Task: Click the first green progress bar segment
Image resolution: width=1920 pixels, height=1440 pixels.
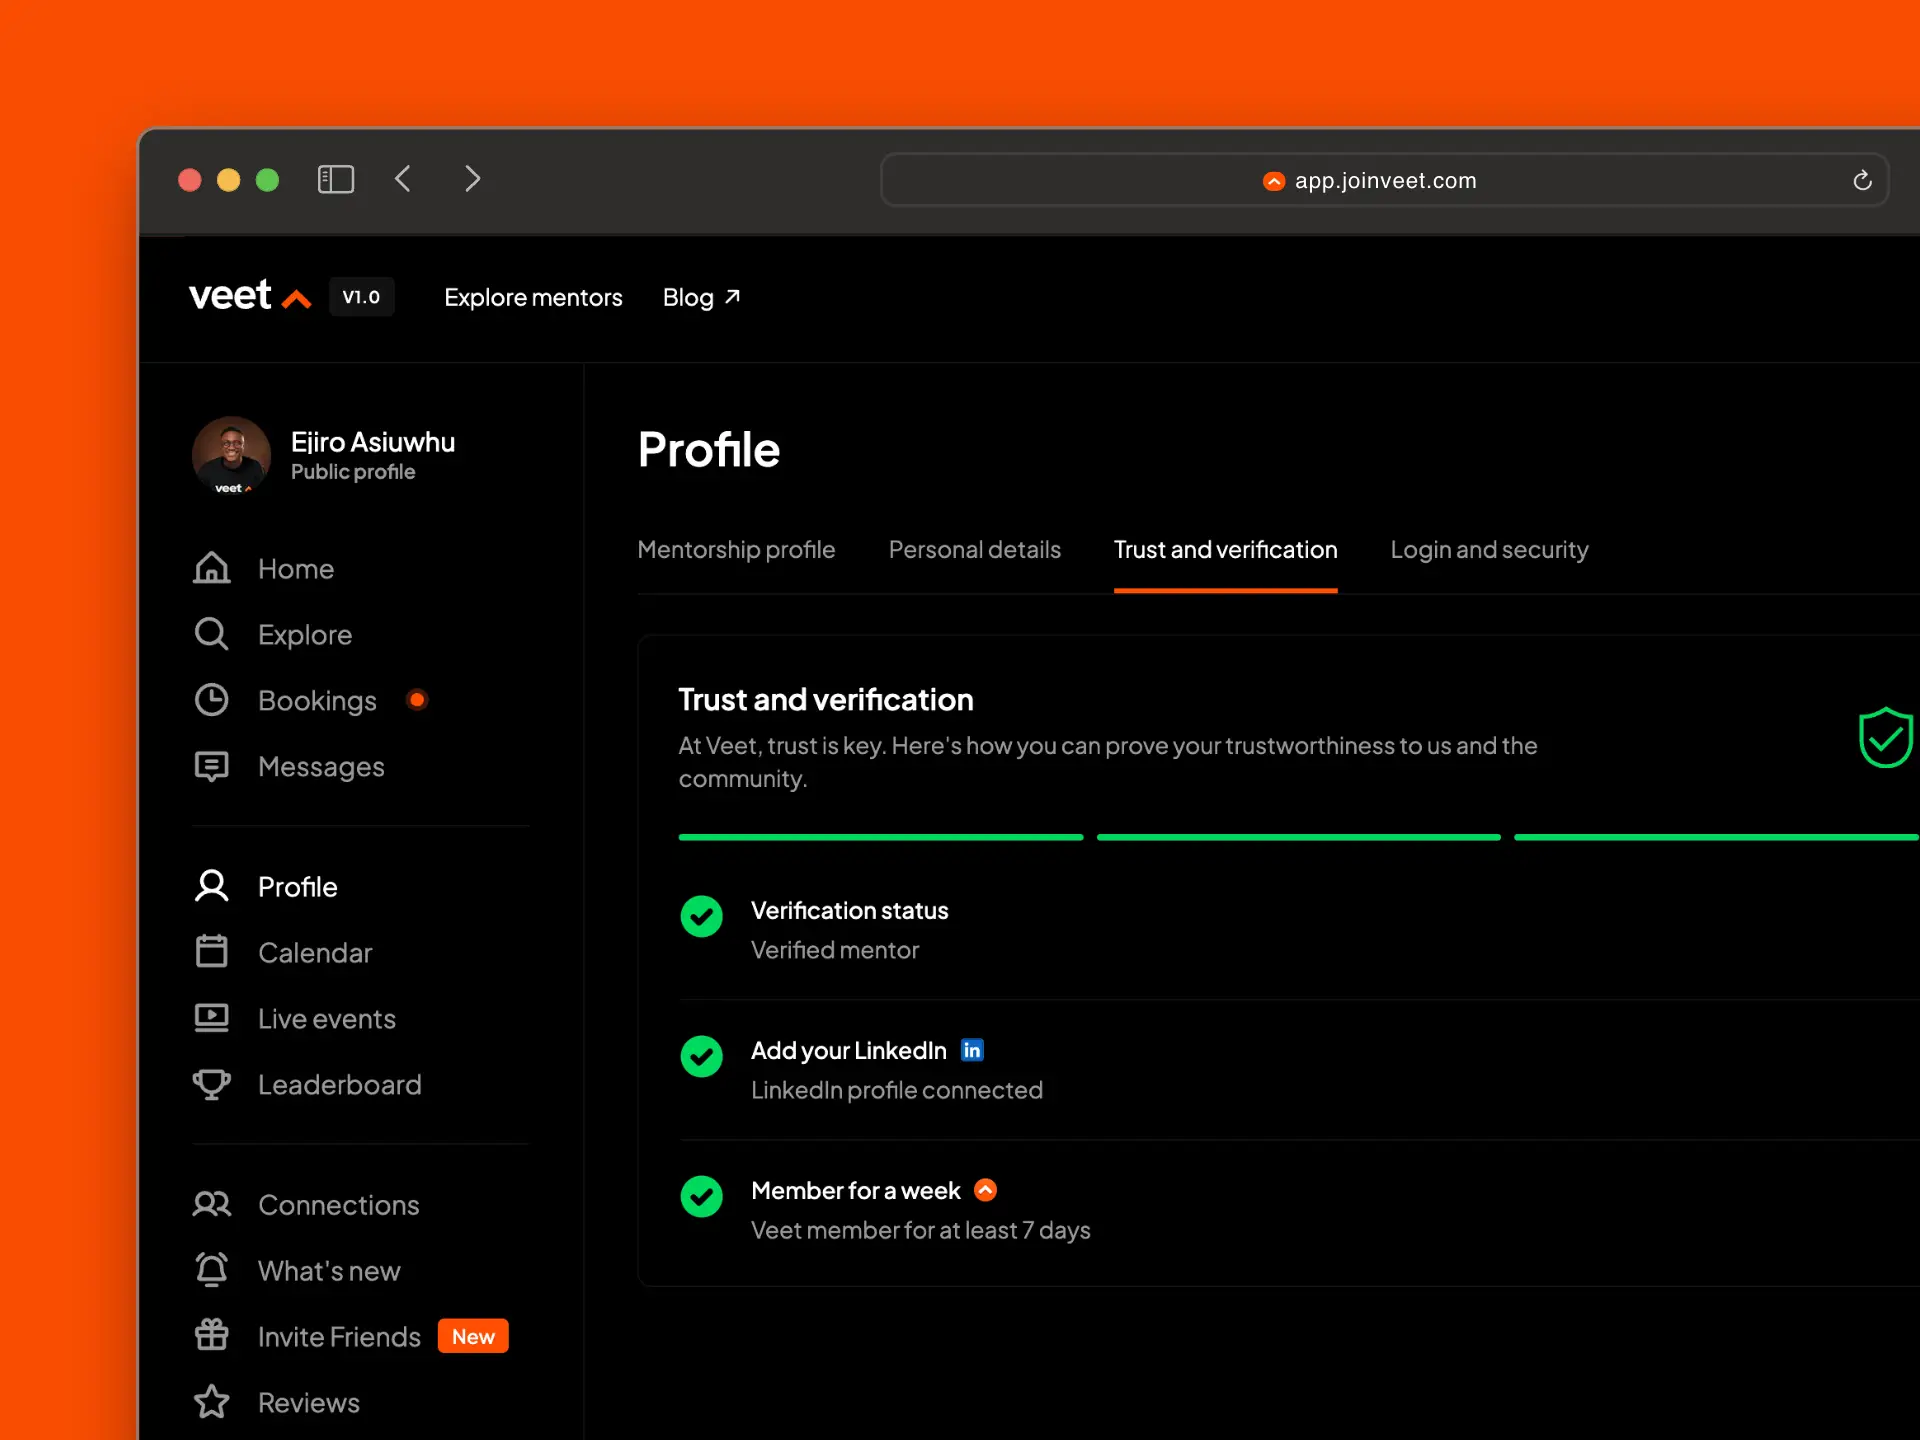Action: pos(880,837)
